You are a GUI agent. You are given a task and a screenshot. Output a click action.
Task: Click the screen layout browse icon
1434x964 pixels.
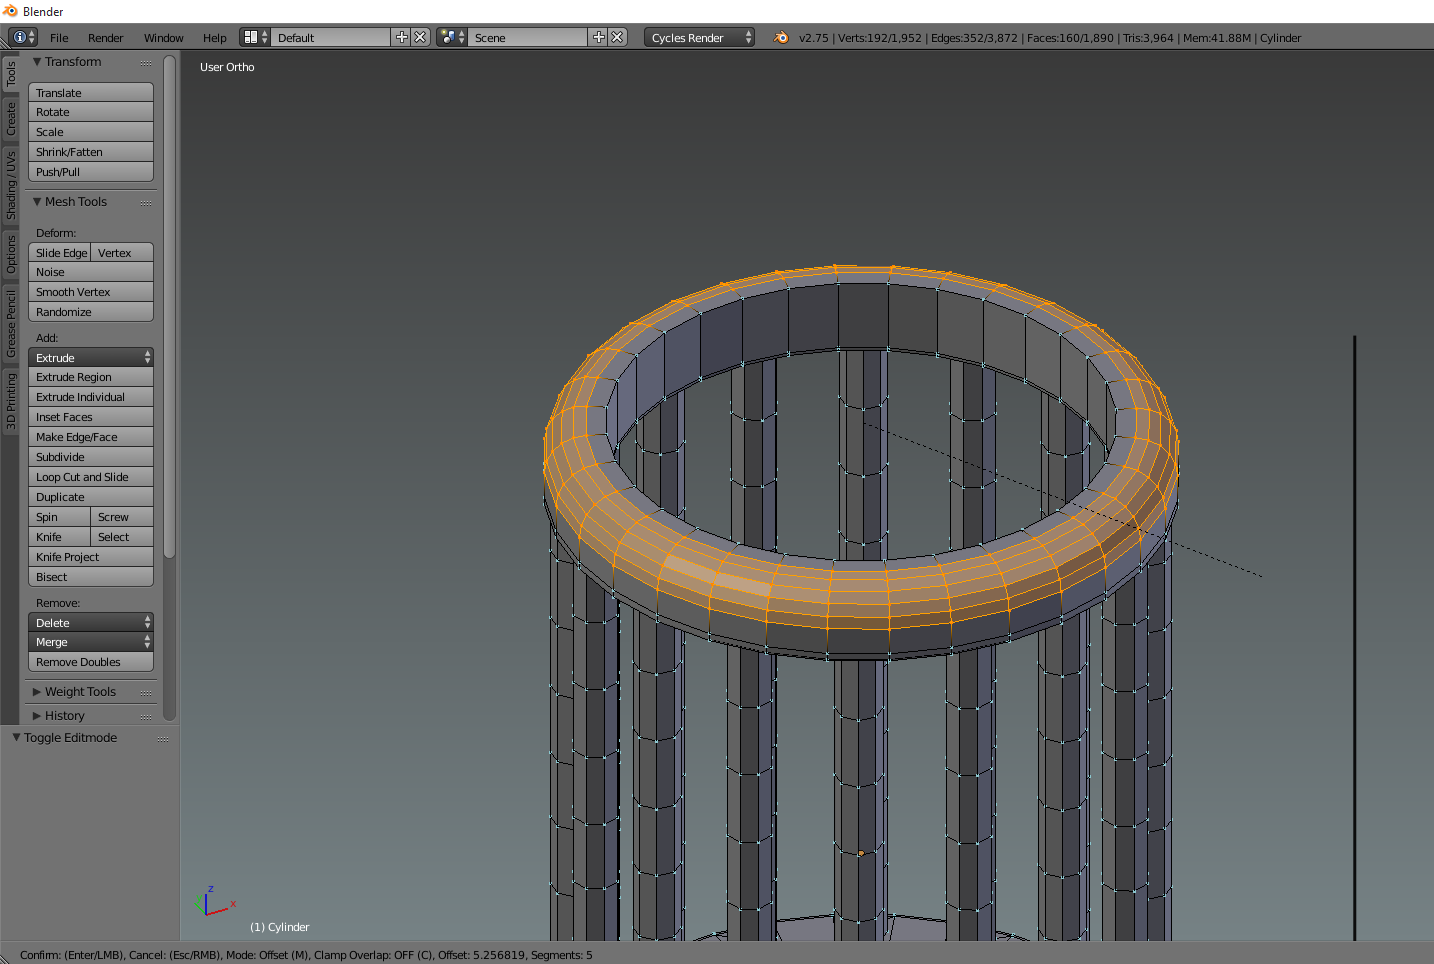click(255, 37)
